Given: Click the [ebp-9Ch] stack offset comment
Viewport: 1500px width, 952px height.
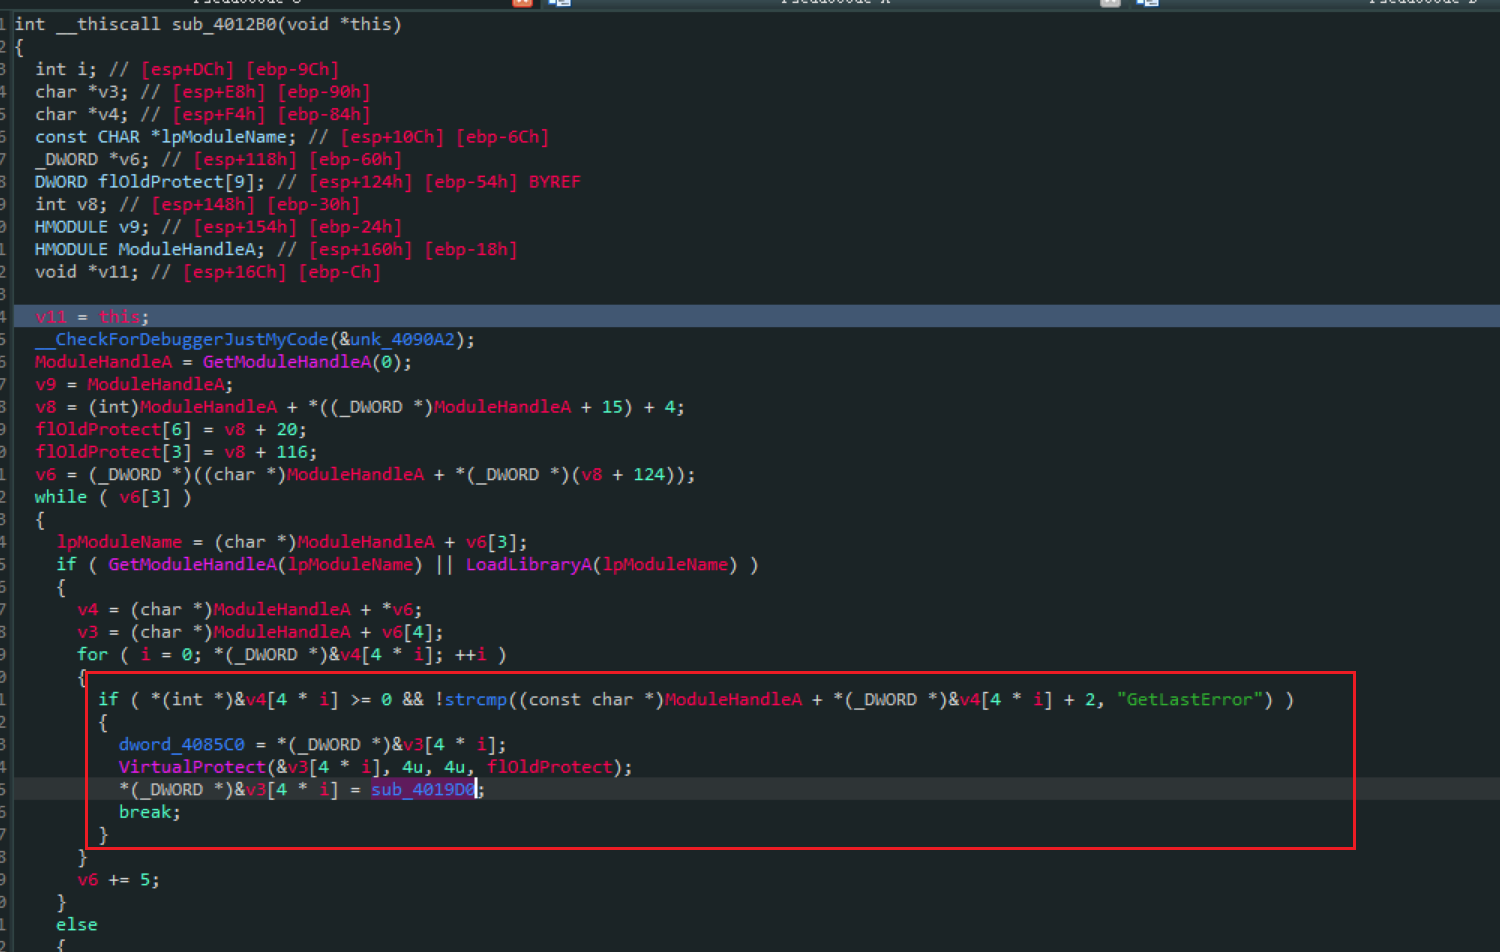Looking at the screenshot, I should click(292, 69).
